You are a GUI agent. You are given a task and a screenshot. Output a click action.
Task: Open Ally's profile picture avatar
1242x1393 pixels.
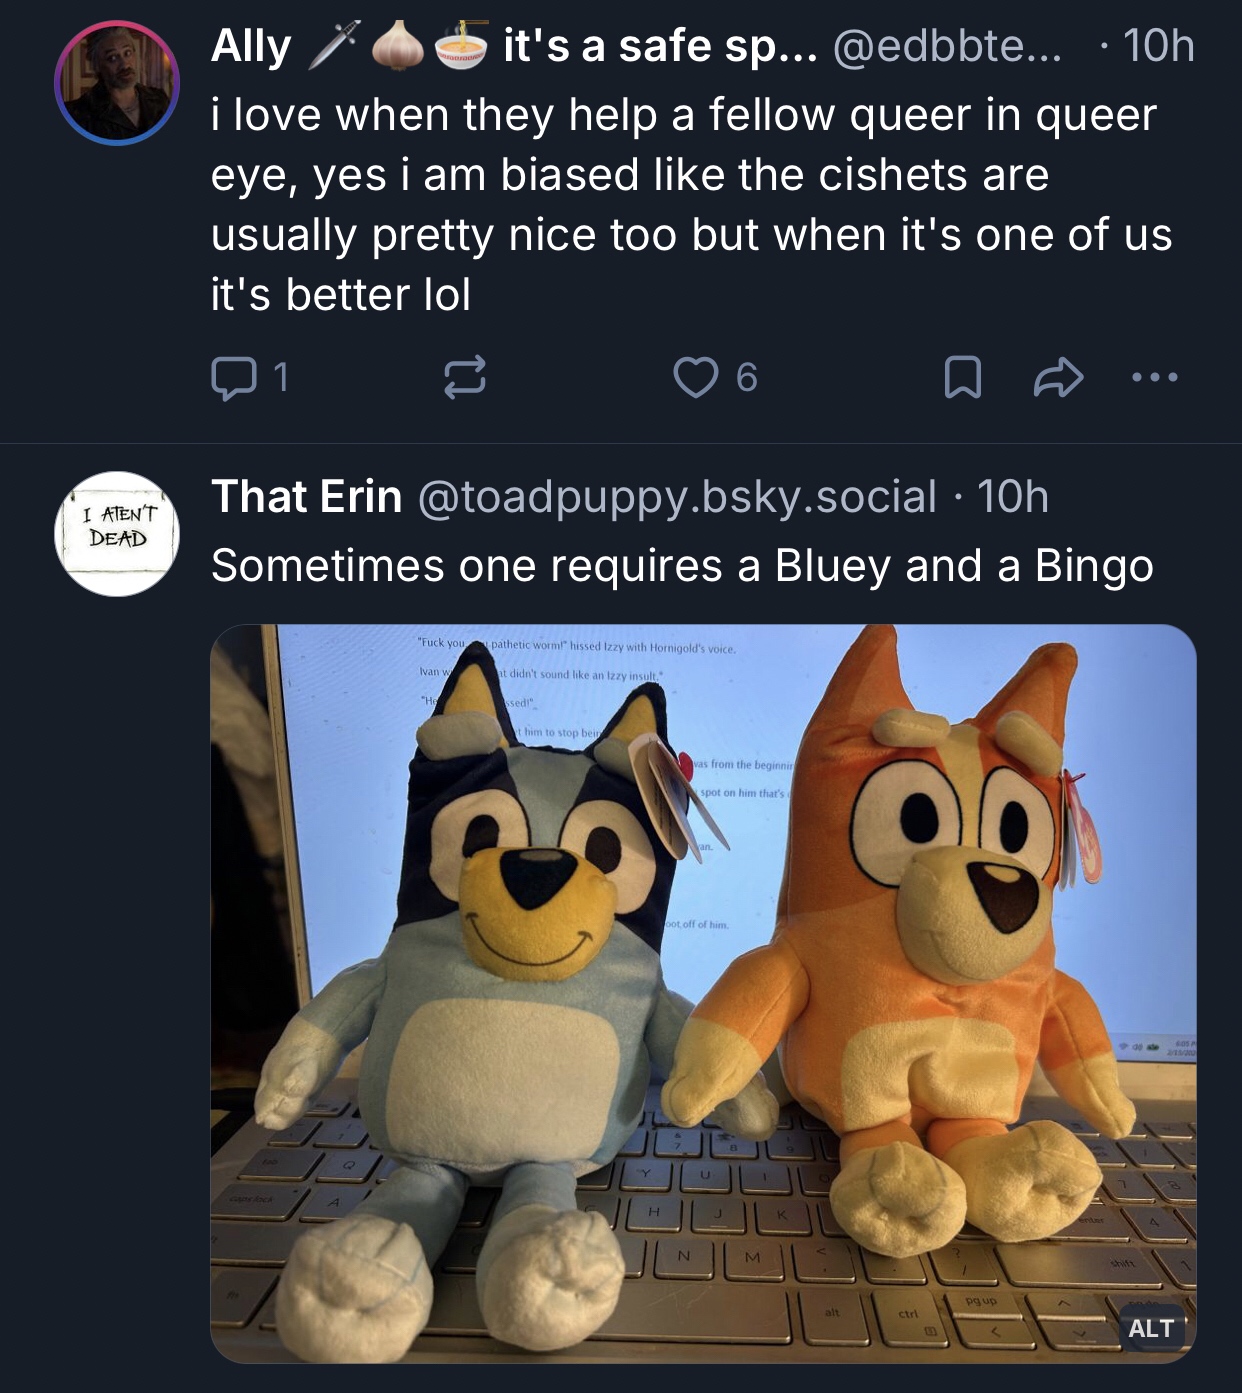click(x=117, y=83)
